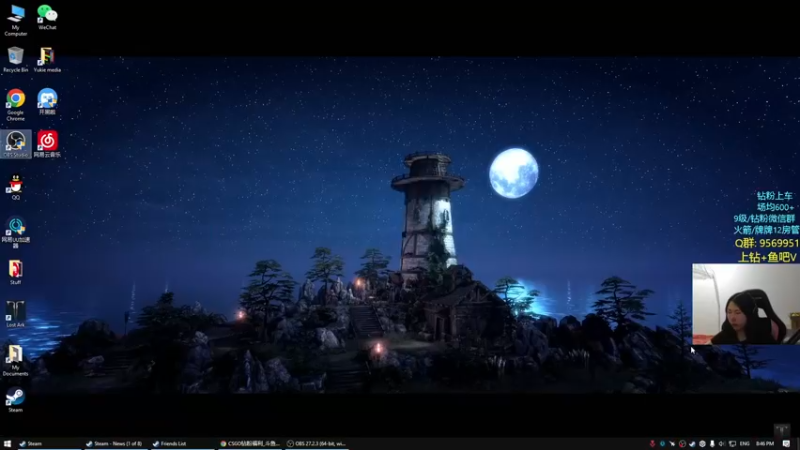Screen dimensions: 800x450
Task: Open Steam from the system tray
Action: click(x=692, y=444)
